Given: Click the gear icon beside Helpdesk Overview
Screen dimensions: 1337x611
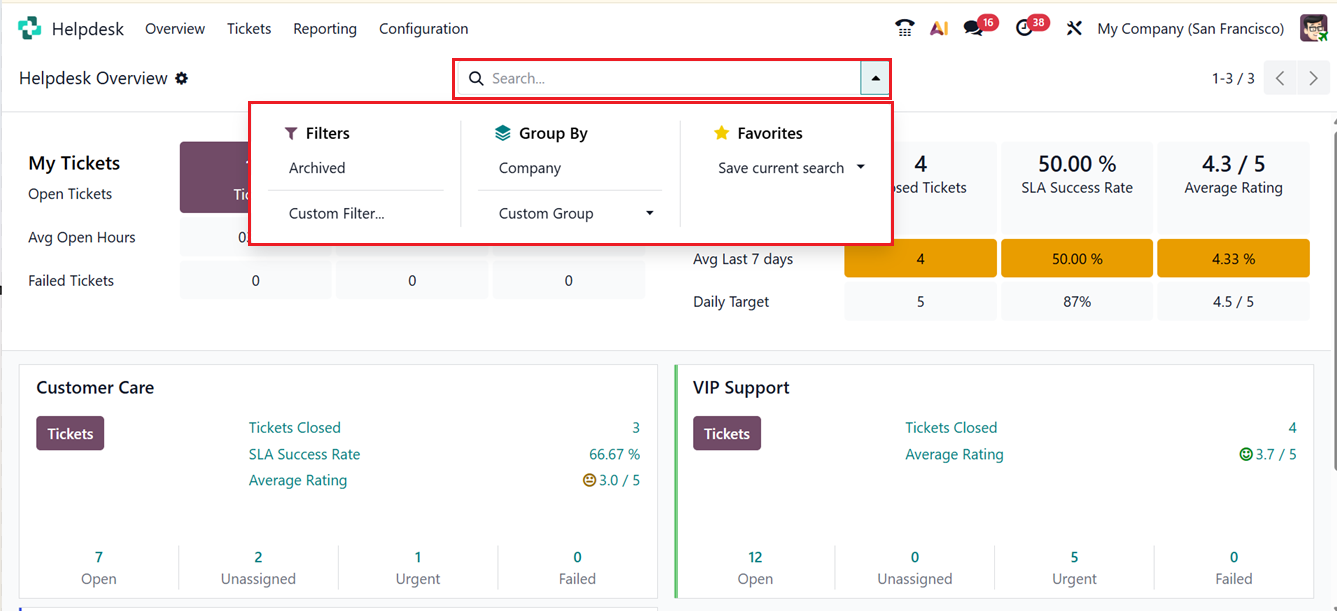Looking at the screenshot, I should point(182,78).
